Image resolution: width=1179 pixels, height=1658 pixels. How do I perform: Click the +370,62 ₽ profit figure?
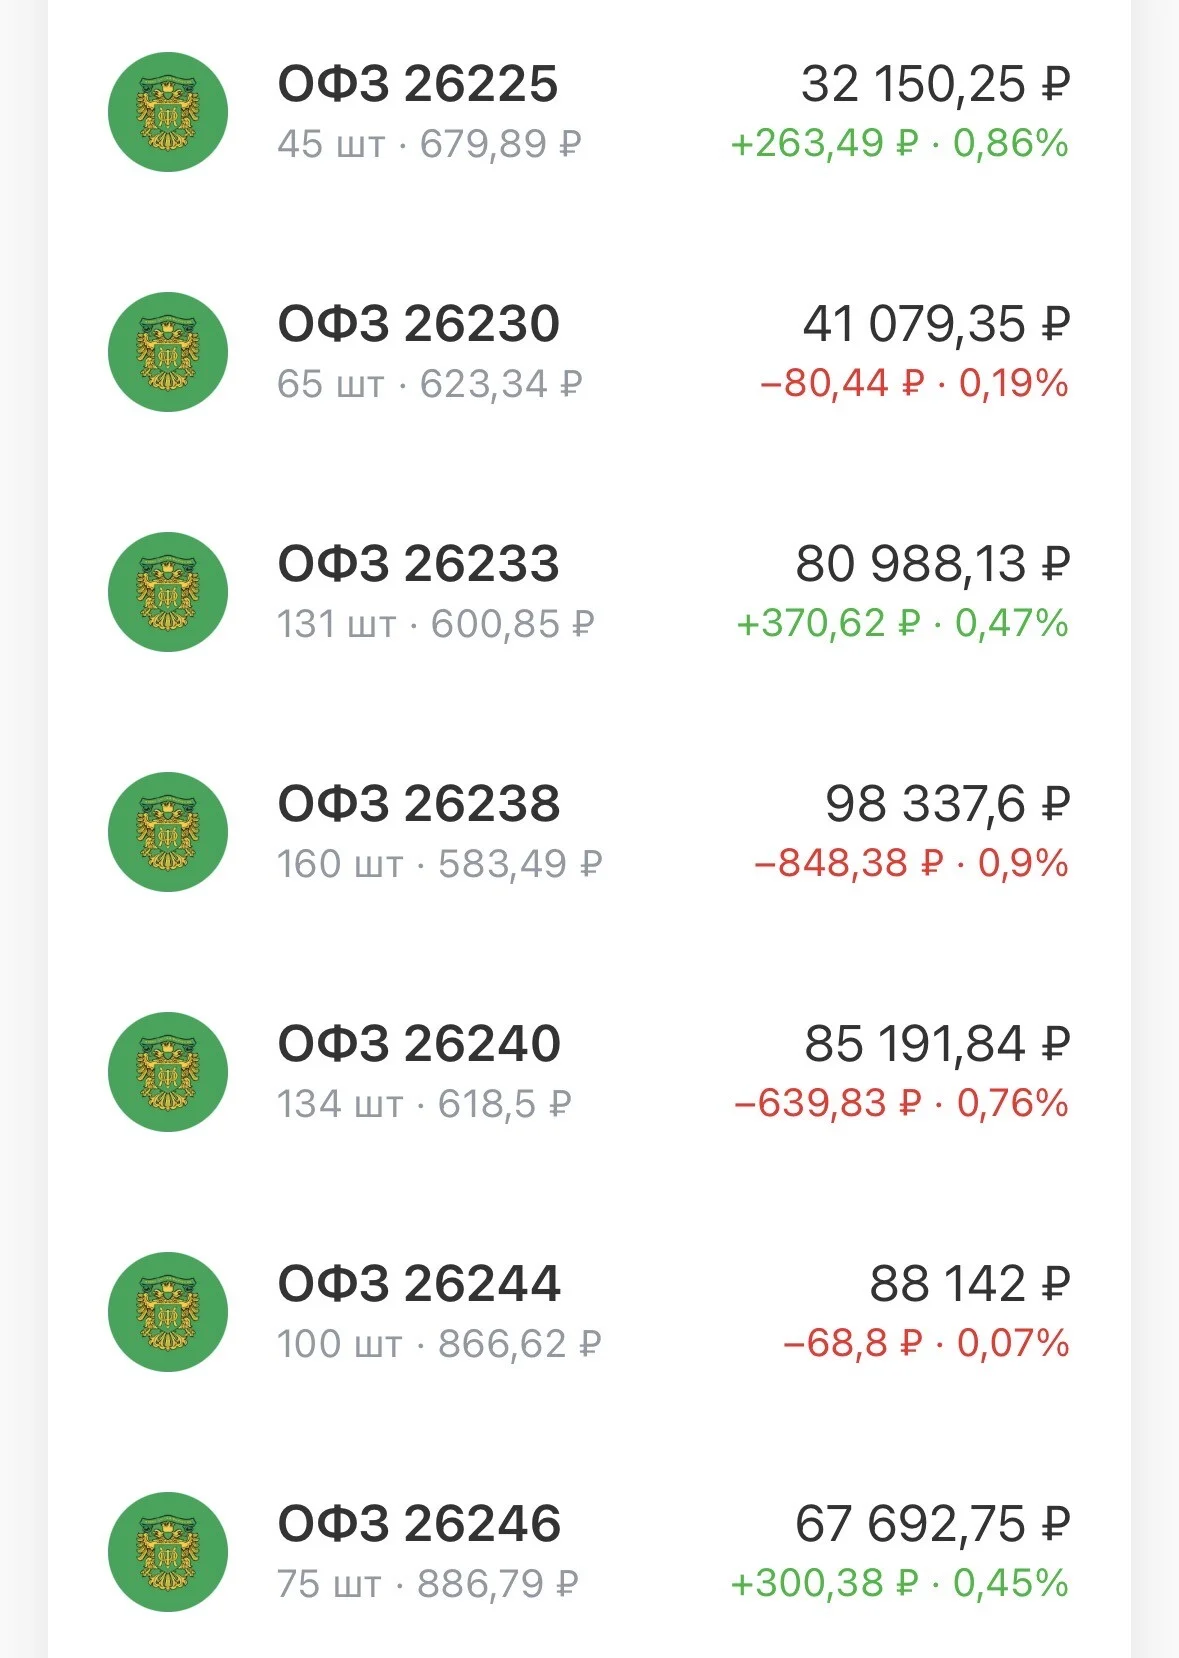click(x=827, y=624)
